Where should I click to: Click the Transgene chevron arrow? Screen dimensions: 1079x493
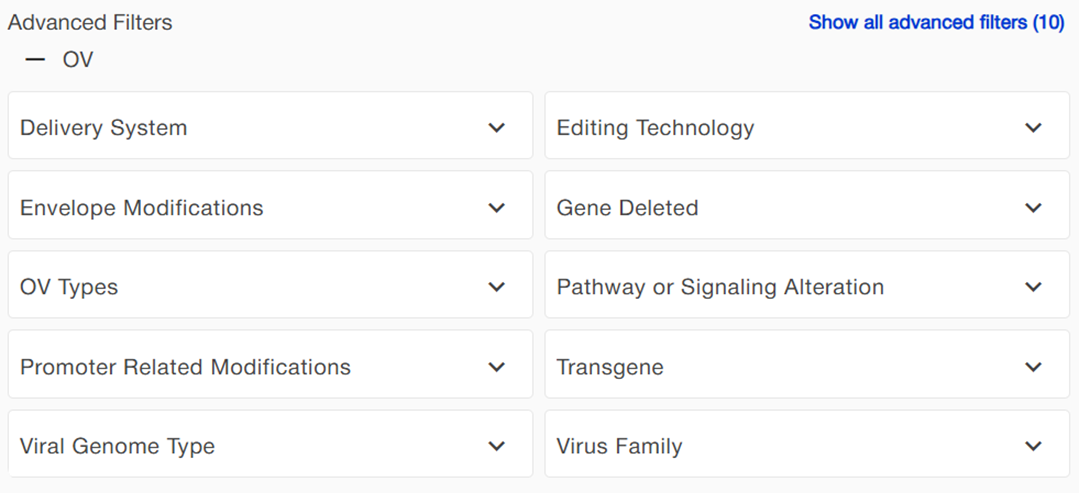pos(1033,367)
